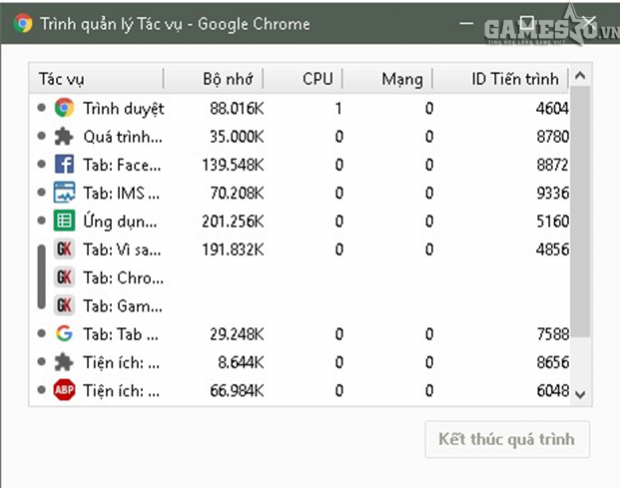Select the GK icon for Tab: Vì sa…
This screenshot has width=620, height=488.
[64, 249]
